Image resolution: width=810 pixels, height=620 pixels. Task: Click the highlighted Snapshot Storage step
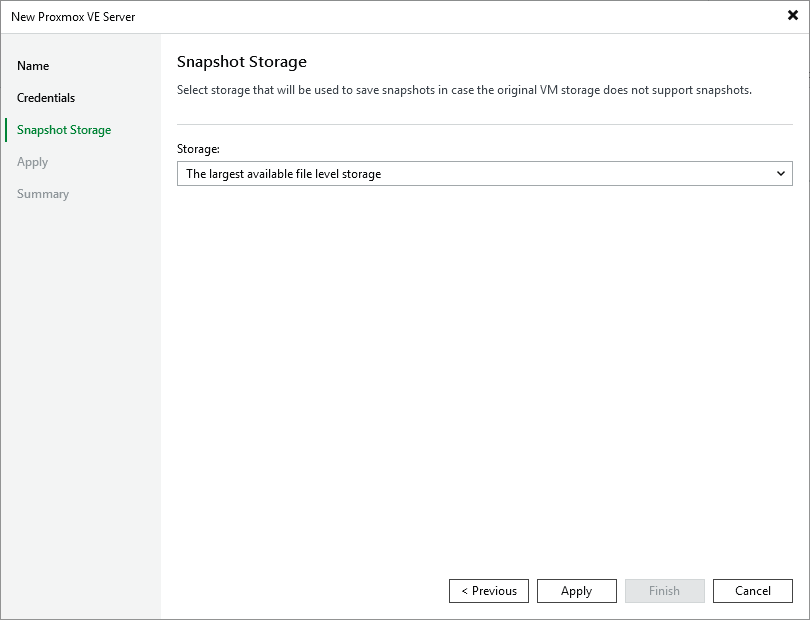[x=65, y=129]
